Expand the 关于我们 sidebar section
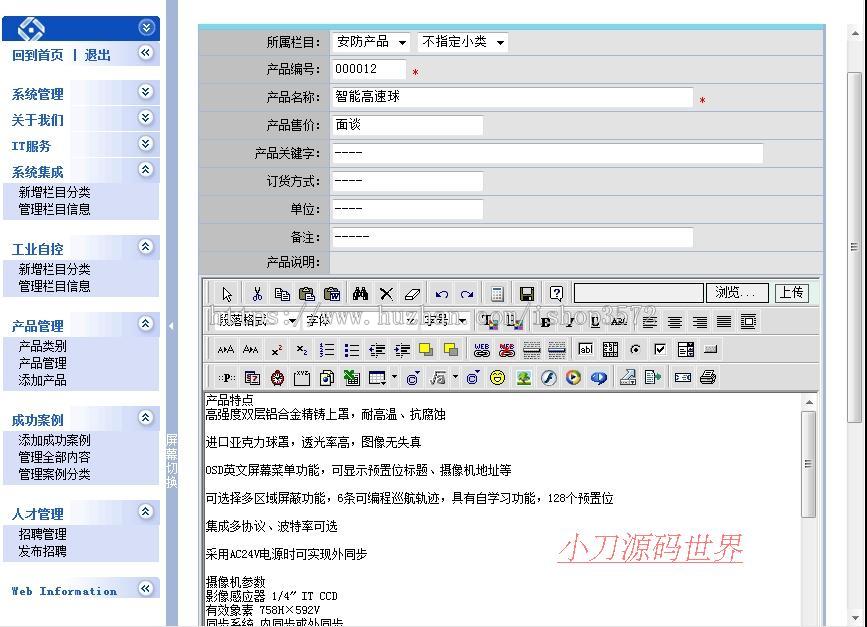The image size is (867, 627). click(145, 118)
